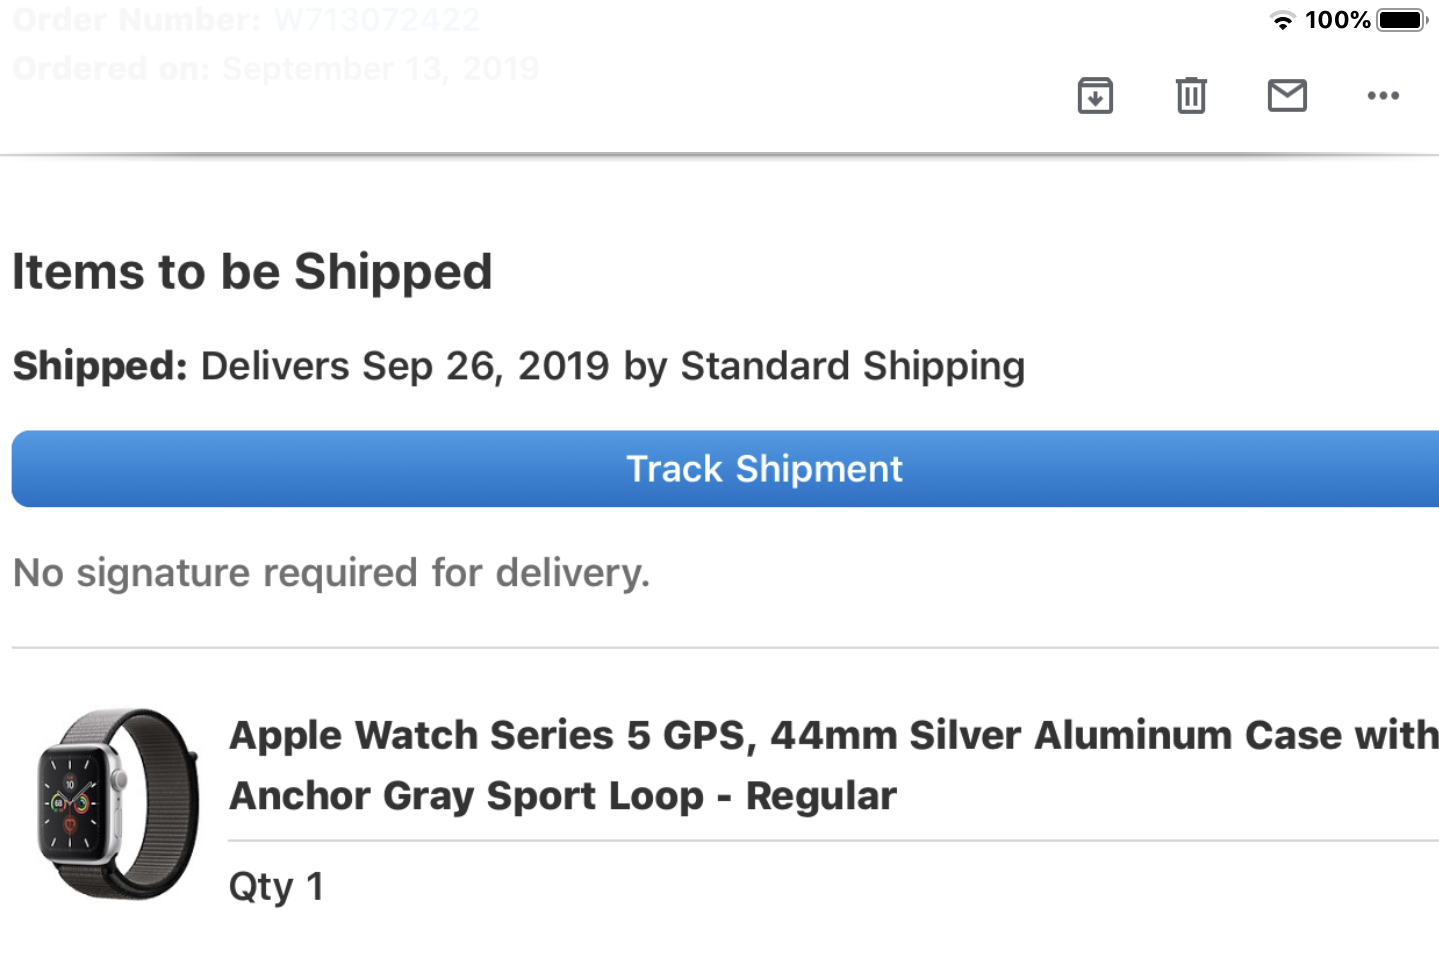Open the Apple Watch product image
The width and height of the screenshot is (1439, 977).
pos(118,805)
